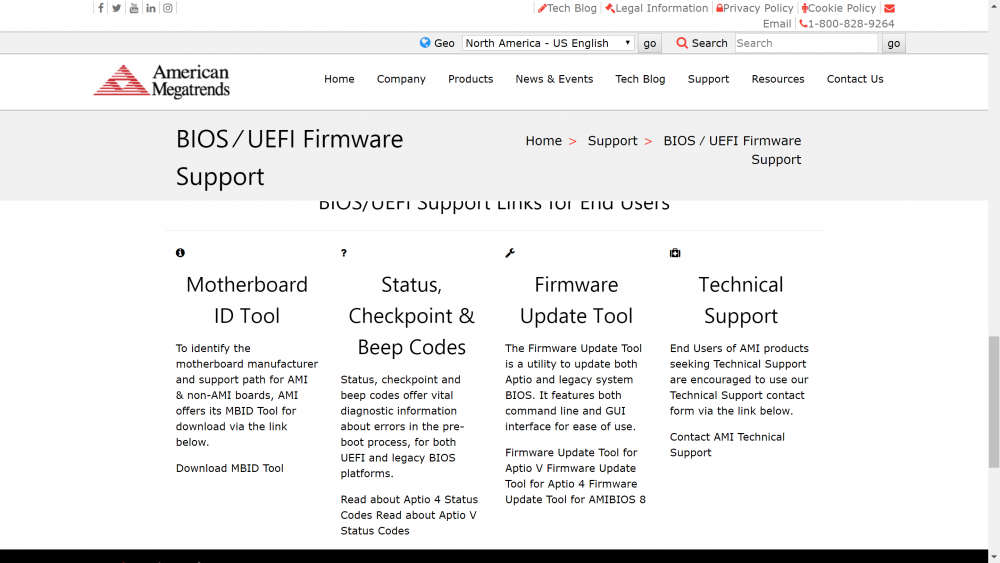Screen dimensions: 1000x563
Task: Open the Legal Information link
Action: (656, 8)
